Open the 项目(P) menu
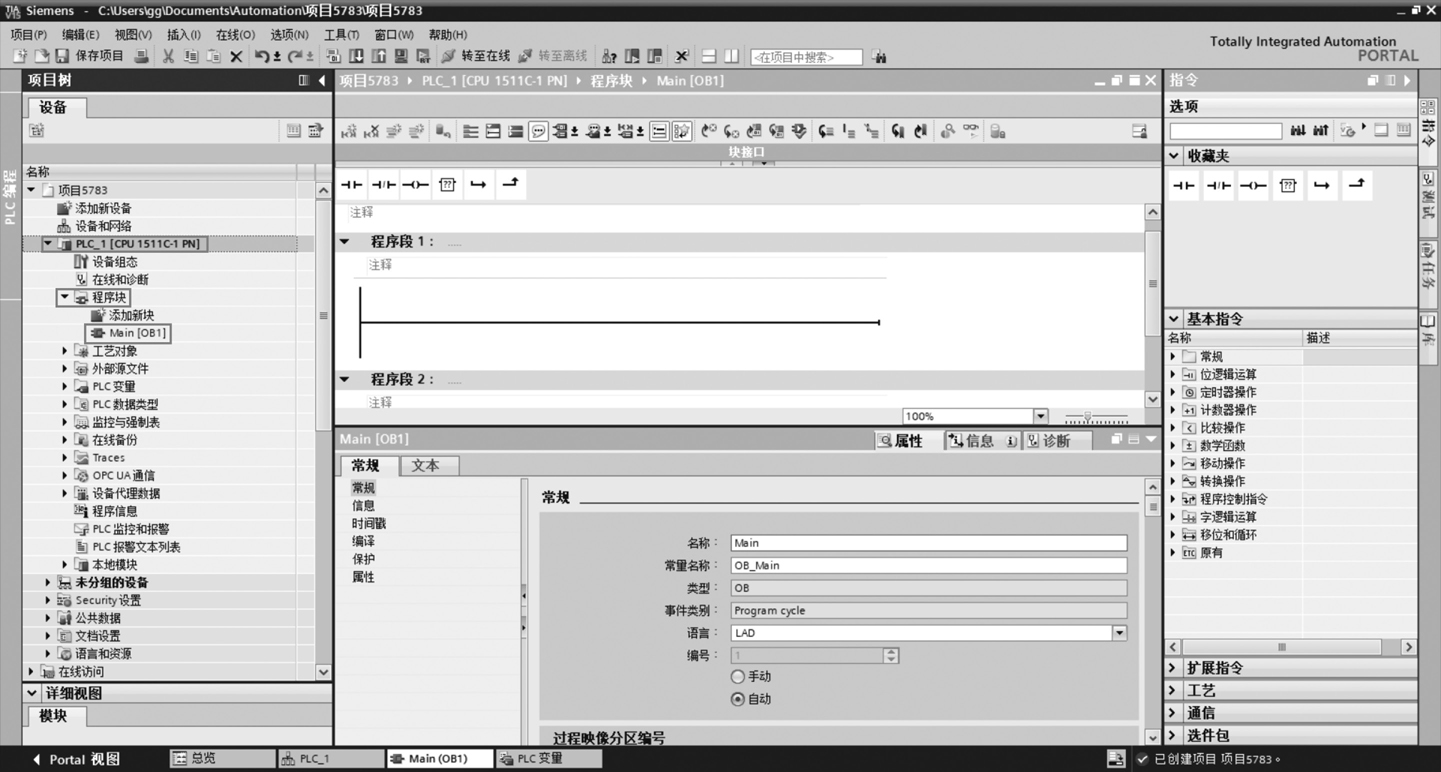The width and height of the screenshot is (1441, 772). pos(28,34)
